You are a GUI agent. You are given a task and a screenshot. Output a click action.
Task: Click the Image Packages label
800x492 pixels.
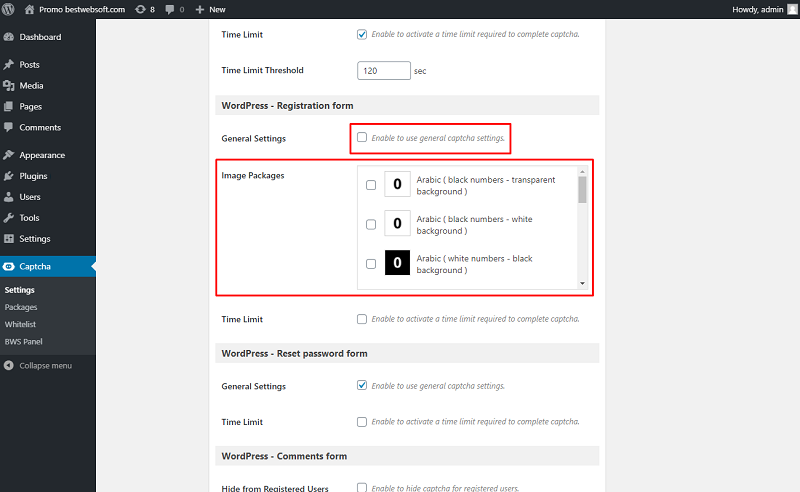tap(253, 176)
